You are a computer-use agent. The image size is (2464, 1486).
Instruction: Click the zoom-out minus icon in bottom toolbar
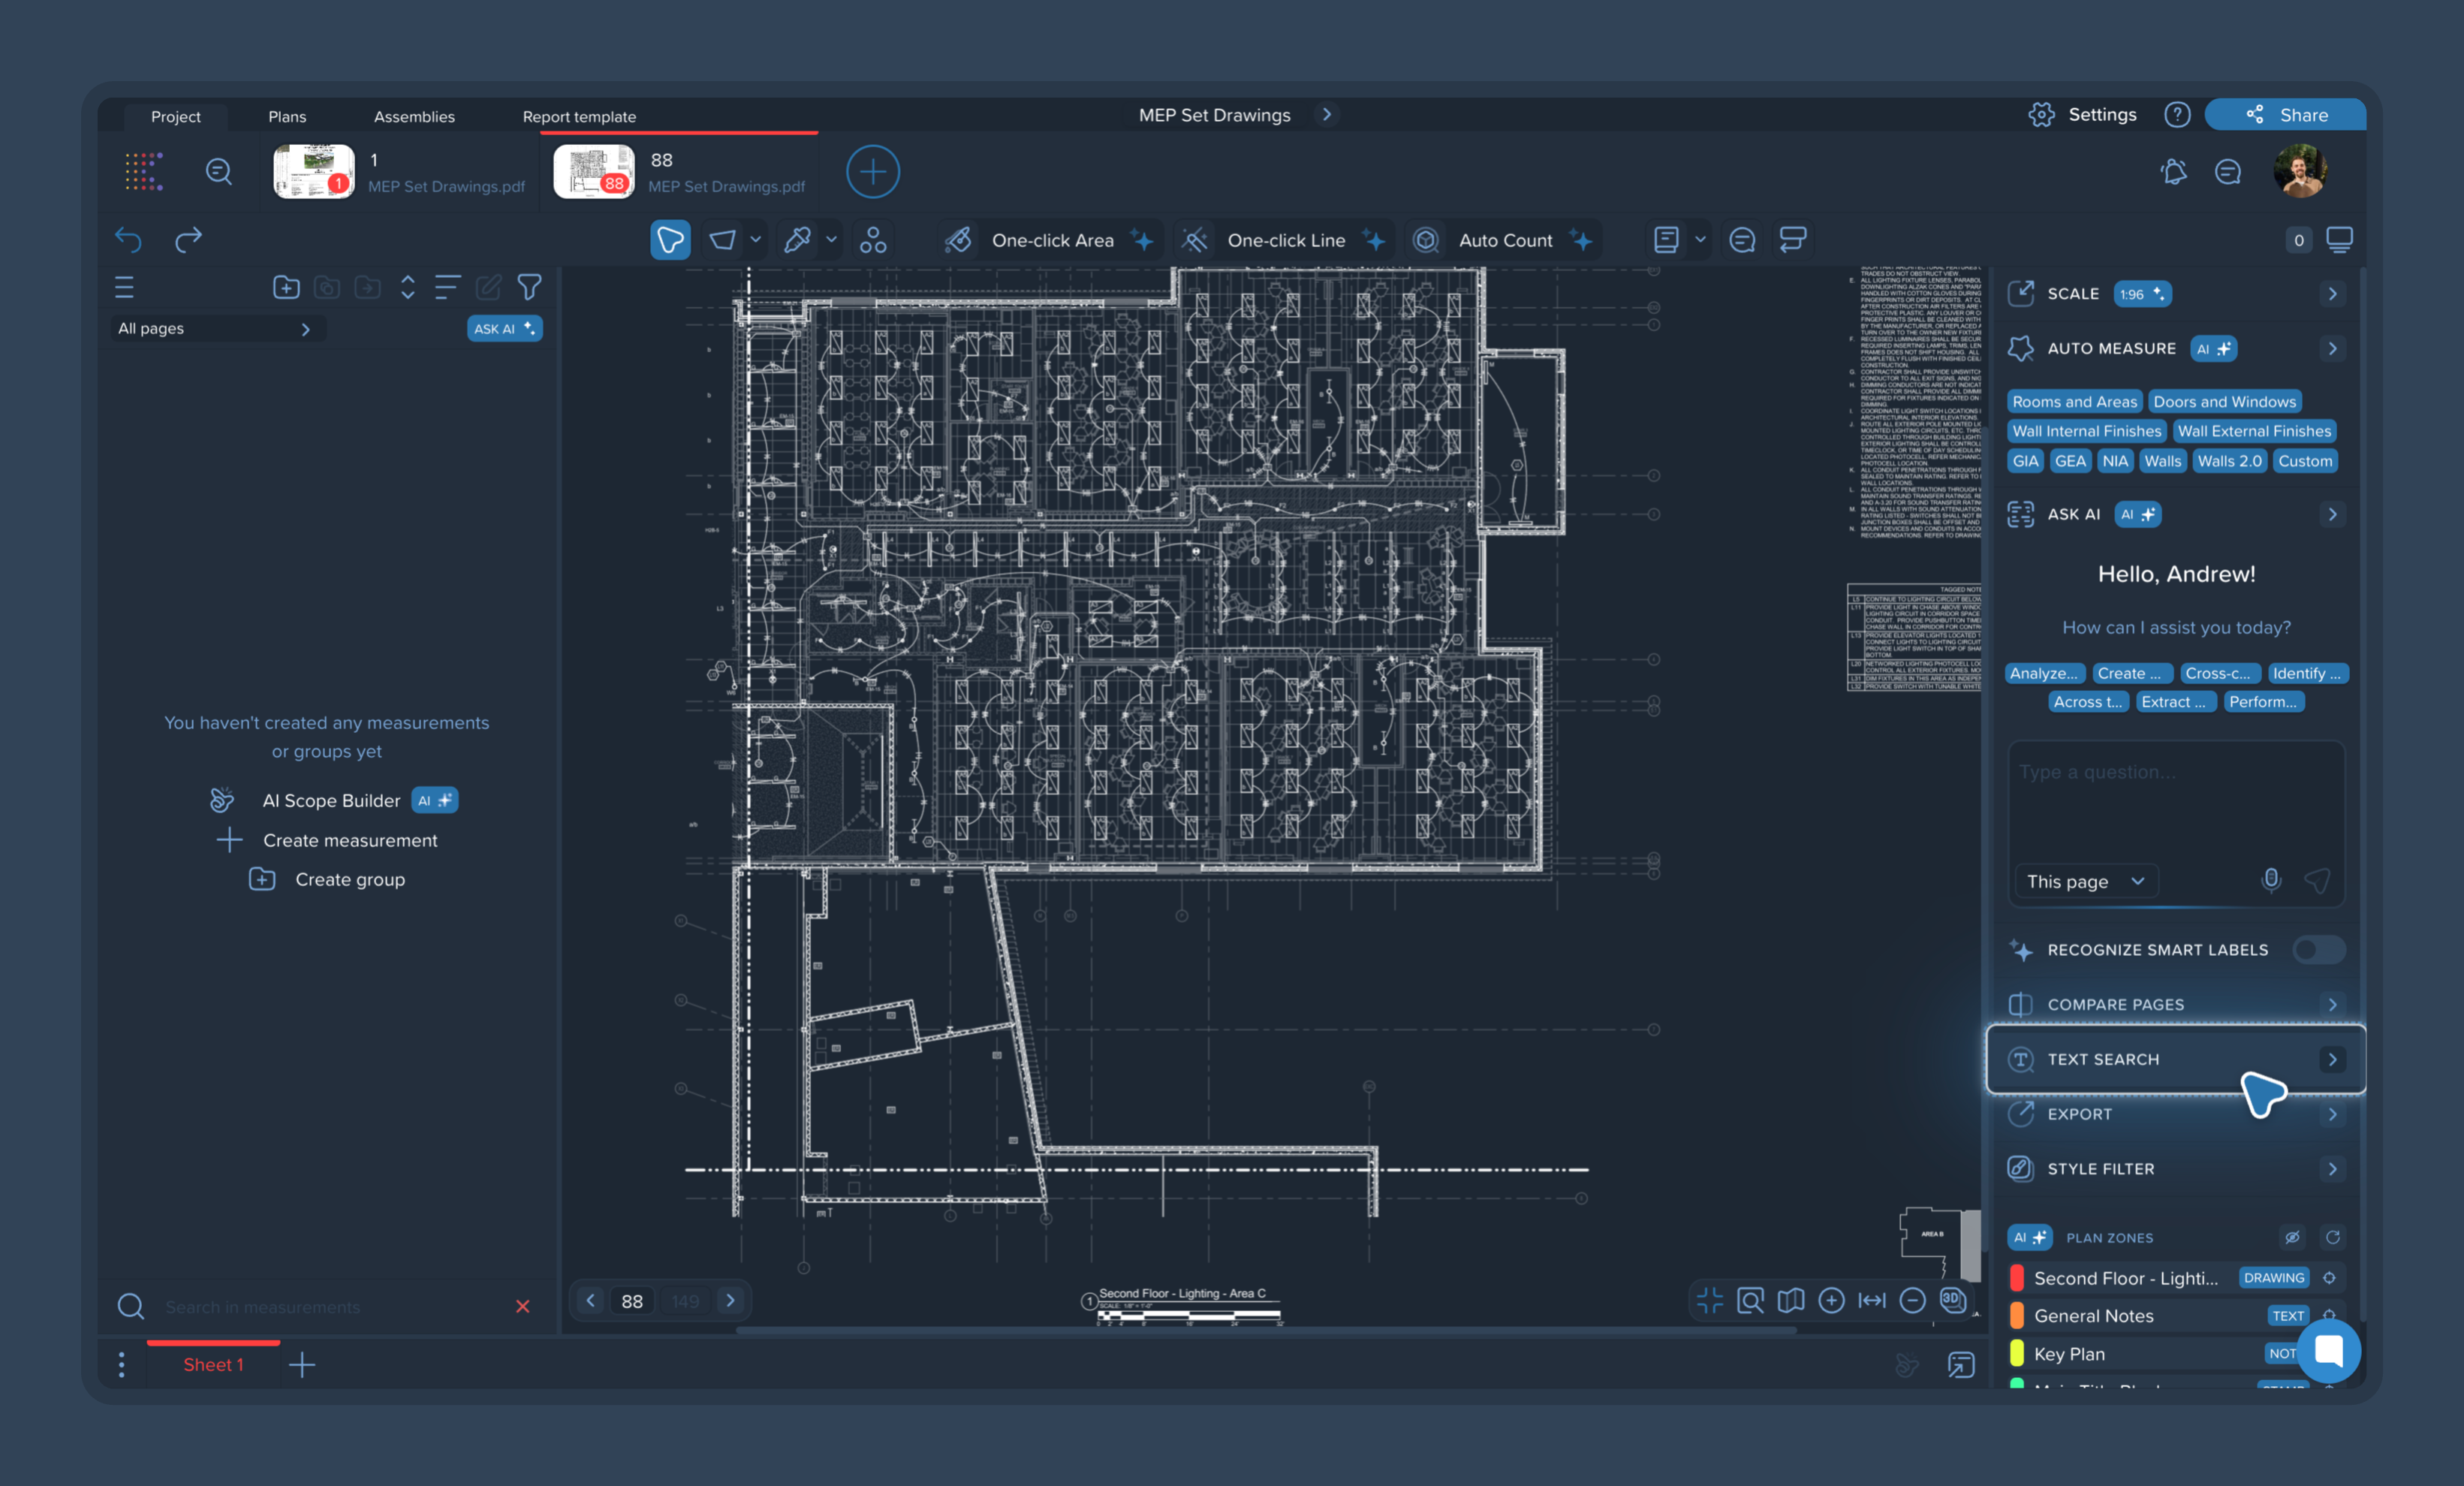point(1911,1300)
